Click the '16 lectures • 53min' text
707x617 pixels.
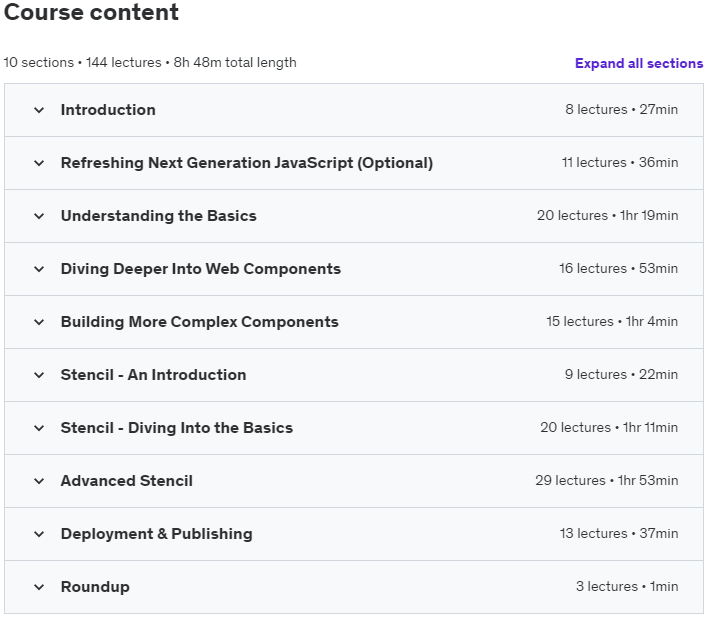619,268
